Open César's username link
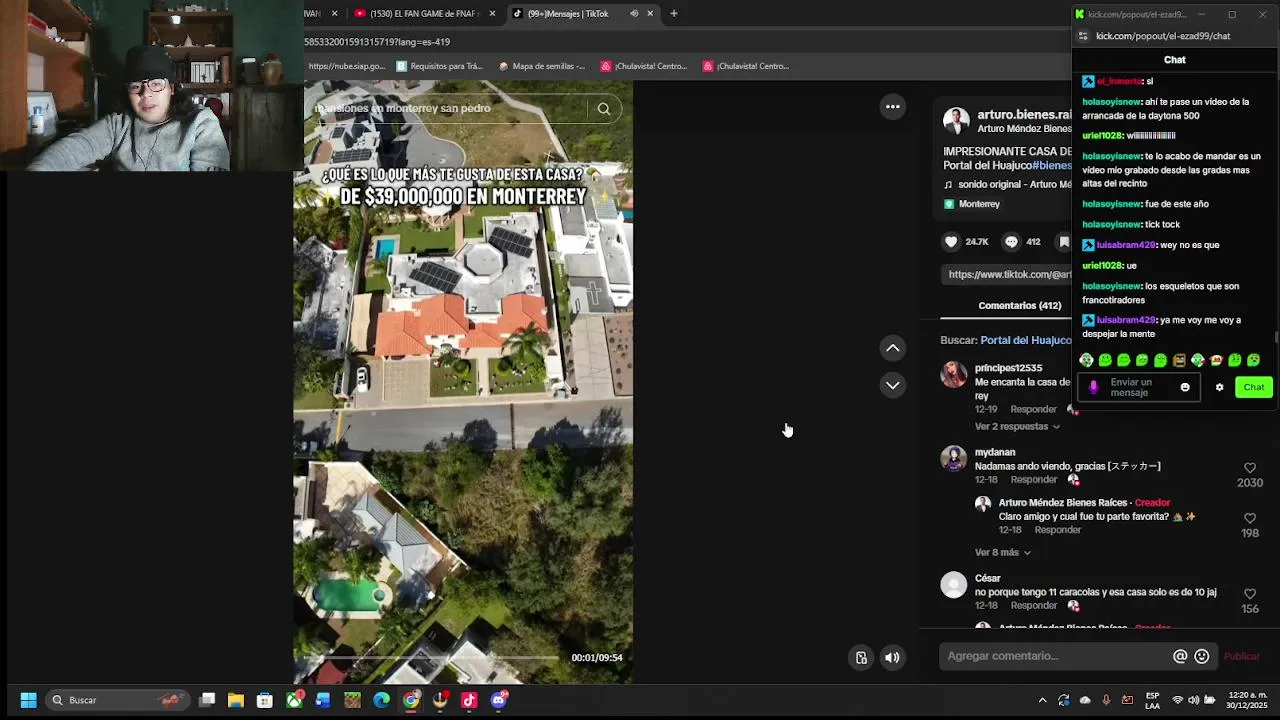1280x720 pixels. click(987, 578)
